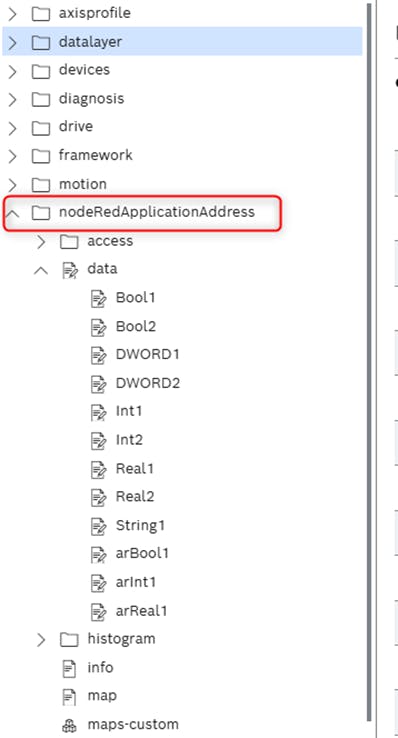Expand the axisprofile folder chevron
Screen dimensions: 398x738
point(13,14)
